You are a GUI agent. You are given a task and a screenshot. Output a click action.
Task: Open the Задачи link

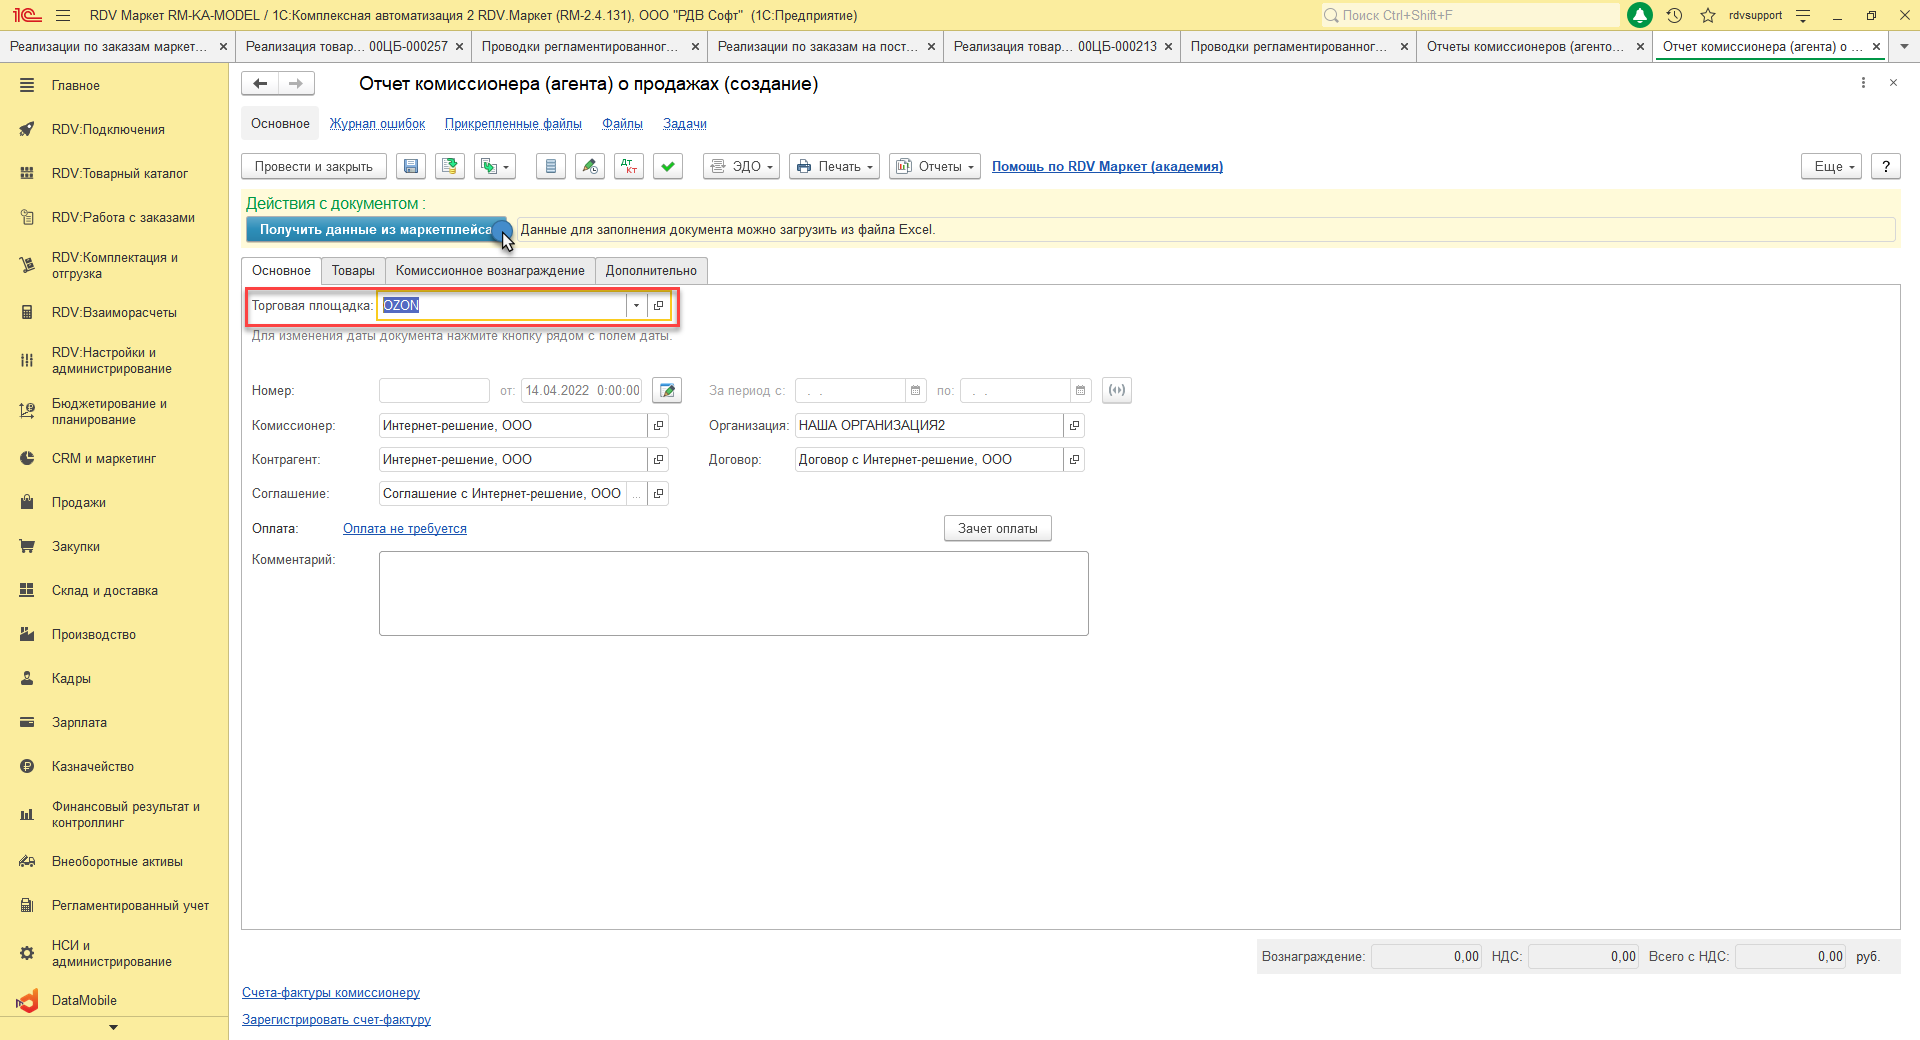point(685,124)
